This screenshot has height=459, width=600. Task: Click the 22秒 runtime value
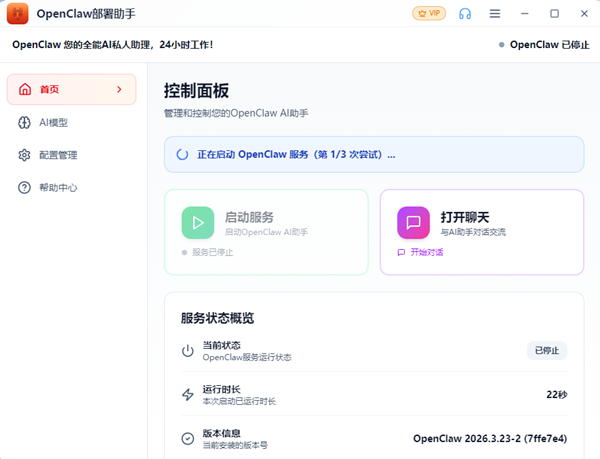pyautogui.click(x=557, y=395)
